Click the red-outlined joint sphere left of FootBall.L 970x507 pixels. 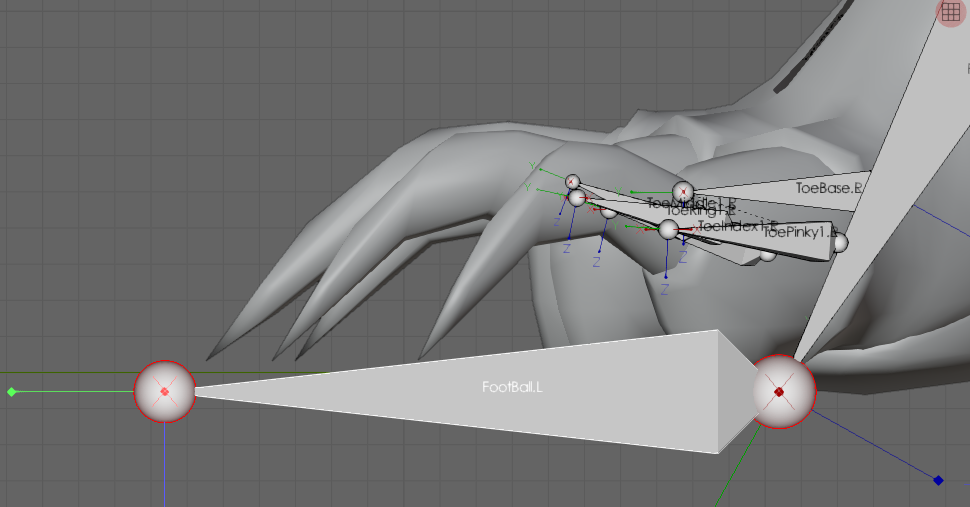(165, 391)
